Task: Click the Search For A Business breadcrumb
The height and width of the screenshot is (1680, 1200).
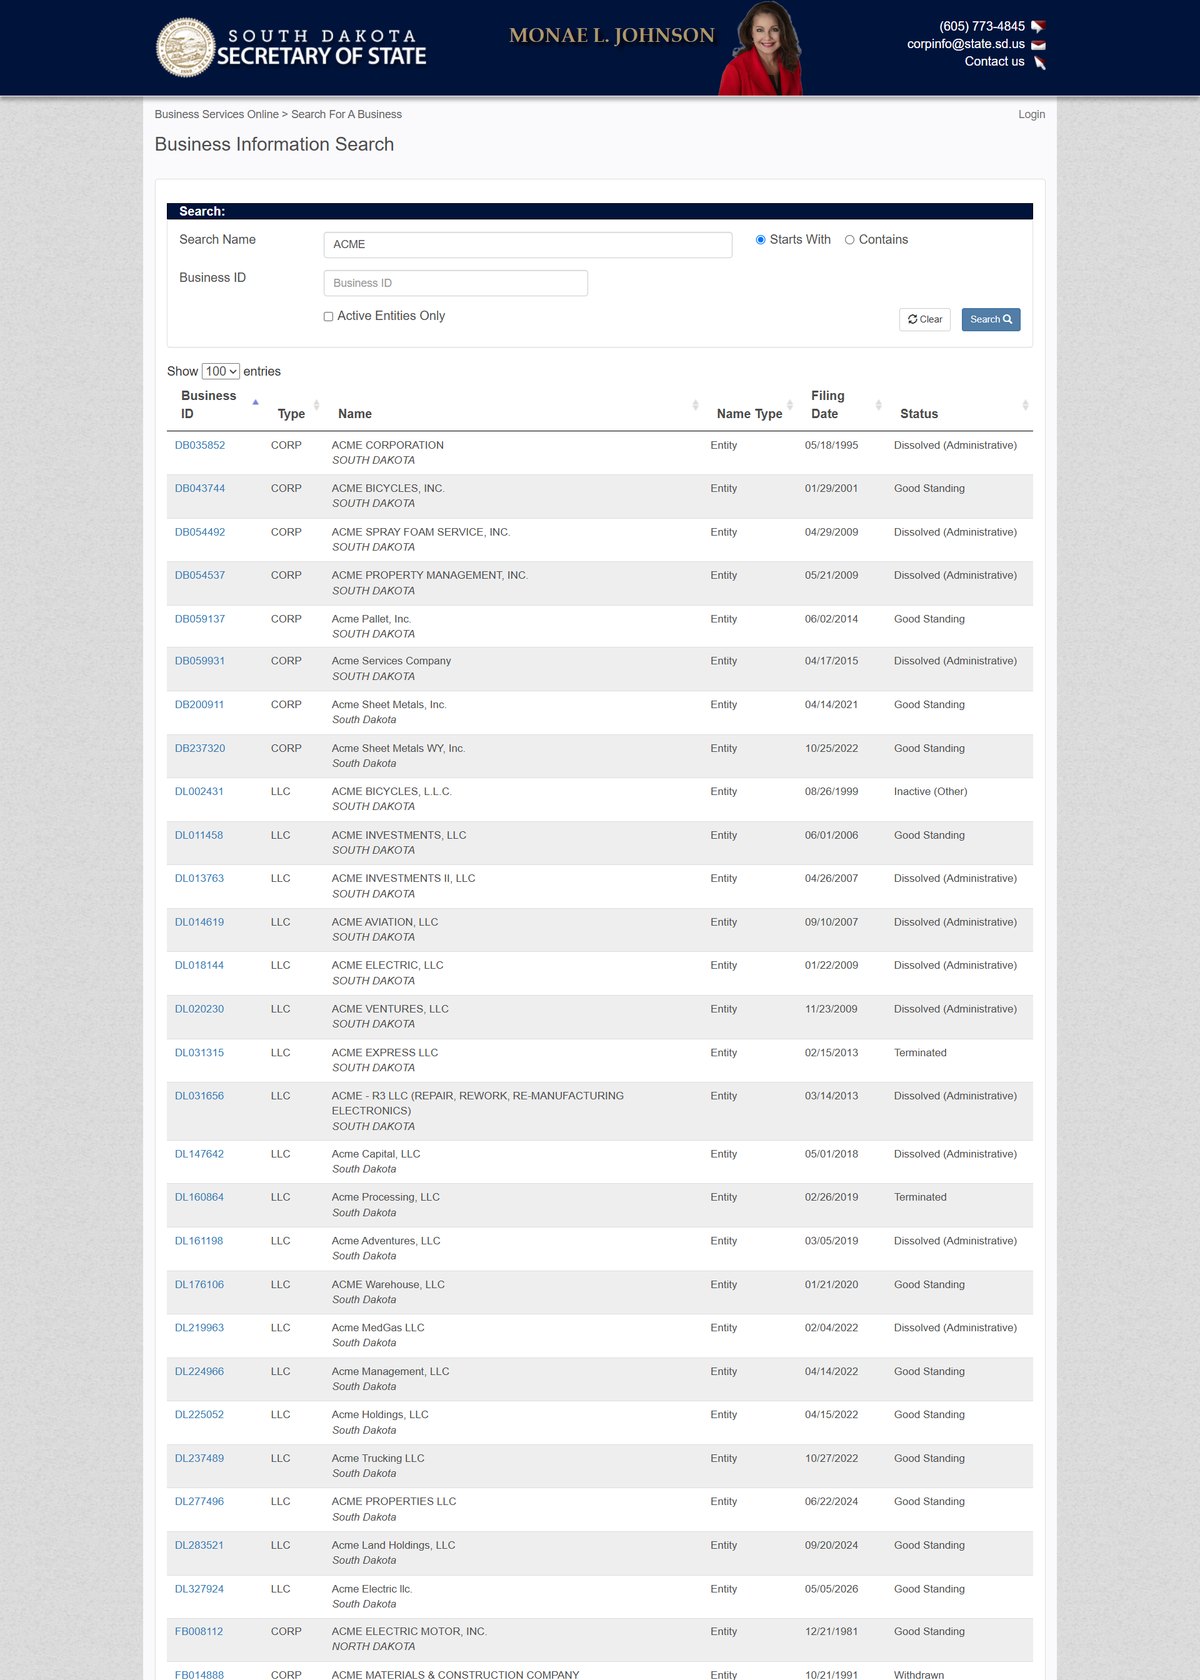Action: pyautogui.click(x=346, y=114)
